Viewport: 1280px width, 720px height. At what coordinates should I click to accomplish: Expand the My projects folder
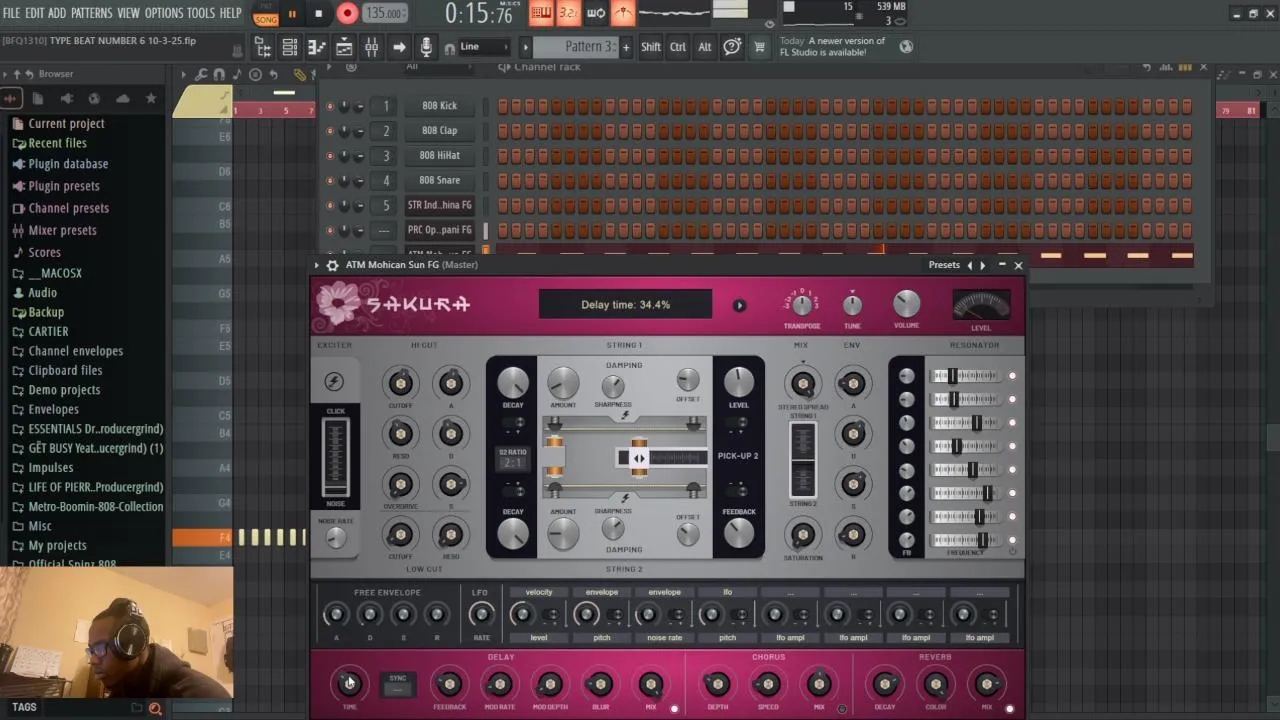(57, 545)
